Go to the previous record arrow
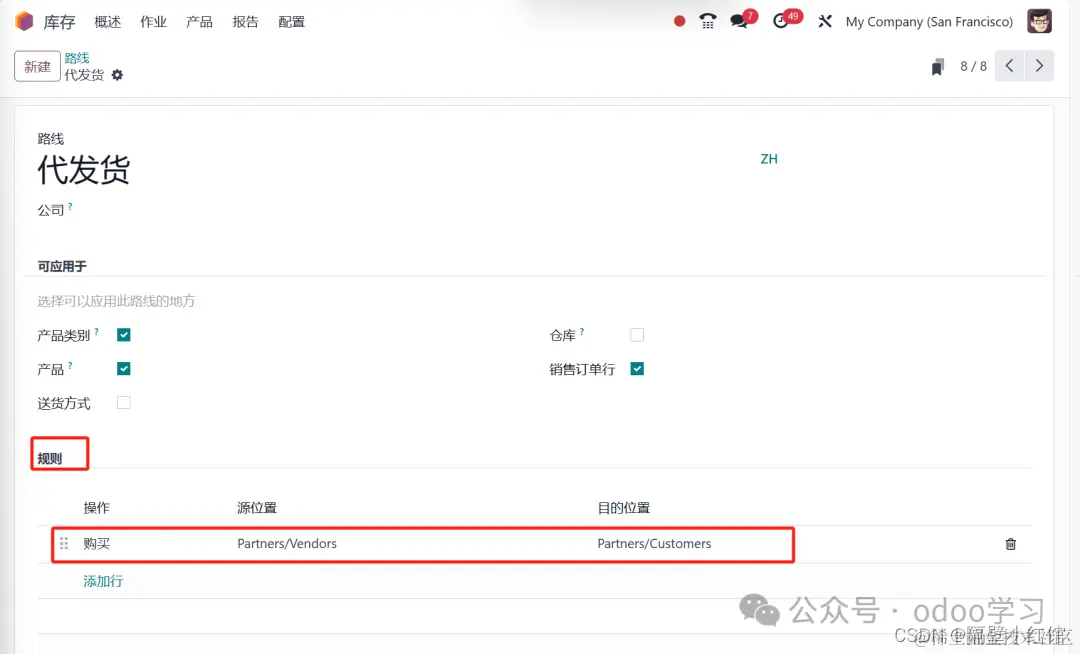This screenshot has width=1080, height=654. (x=1009, y=66)
